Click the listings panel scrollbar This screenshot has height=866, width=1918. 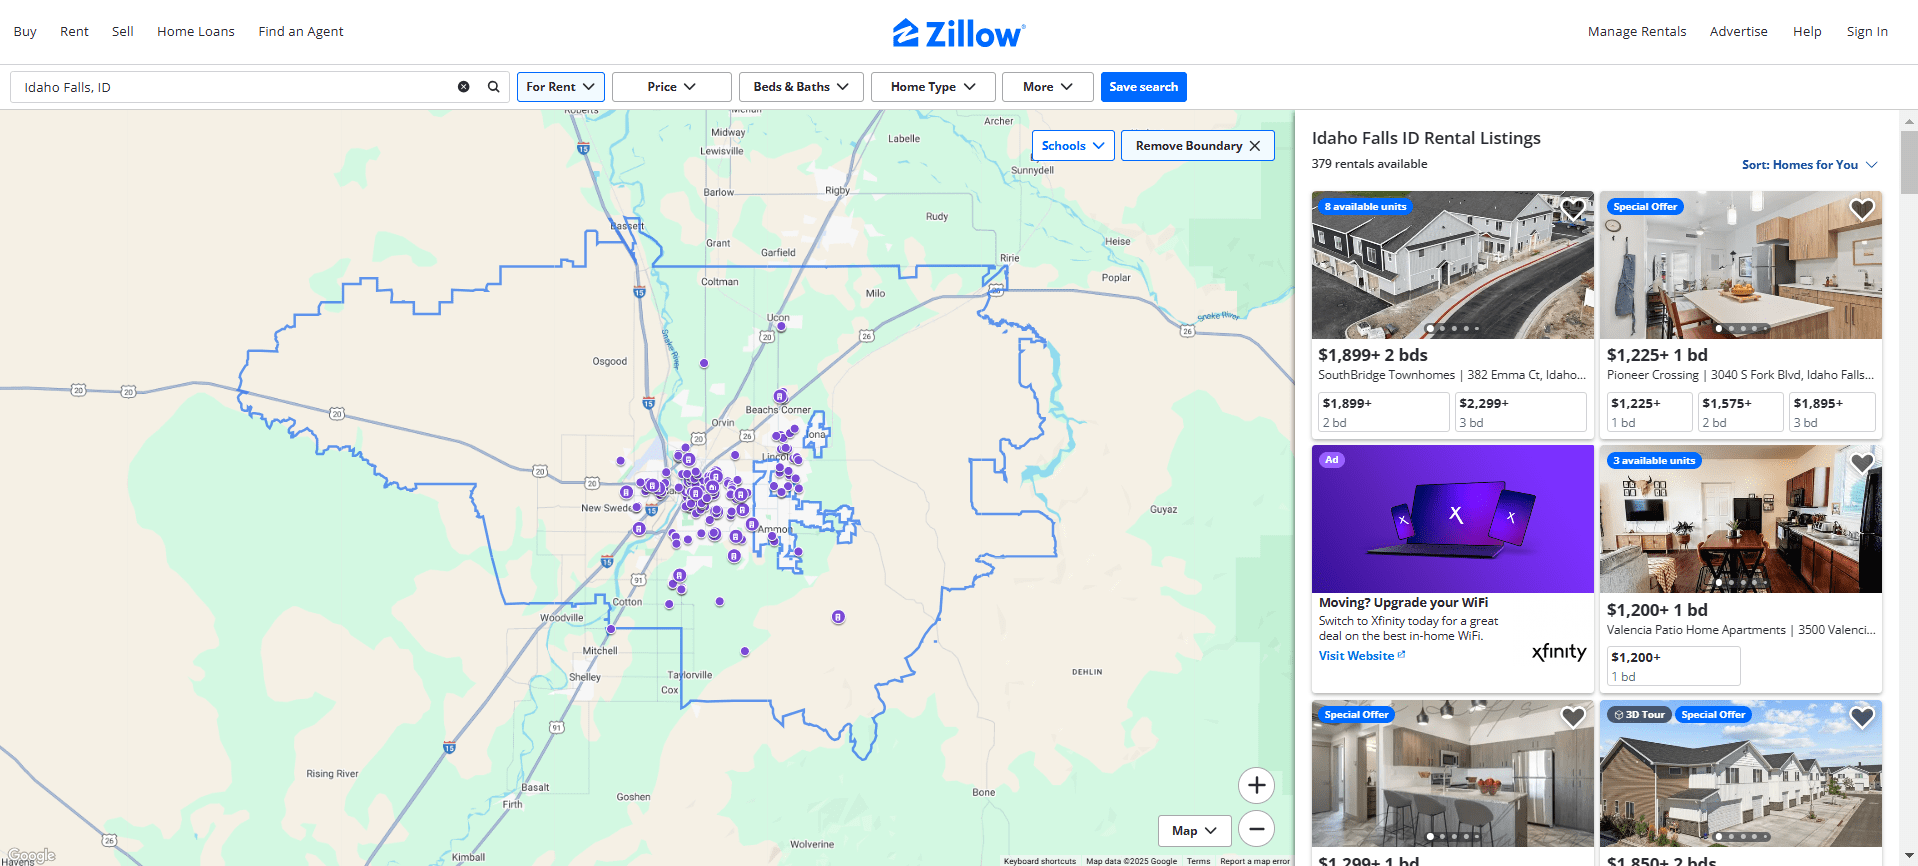click(1909, 160)
